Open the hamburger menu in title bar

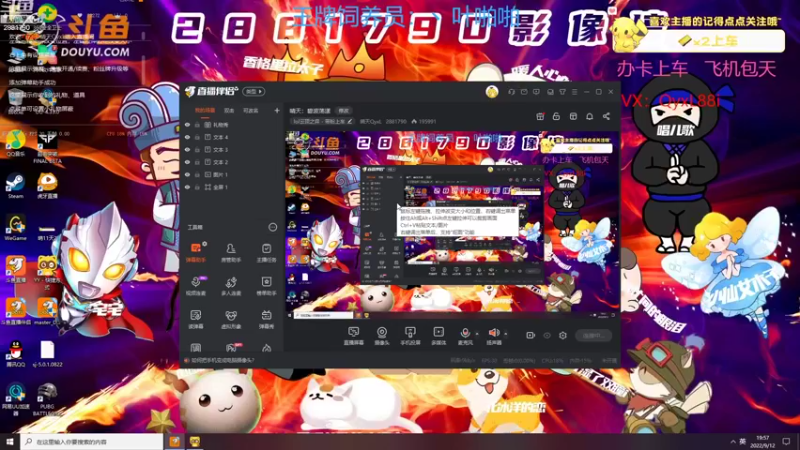click(574, 92)
